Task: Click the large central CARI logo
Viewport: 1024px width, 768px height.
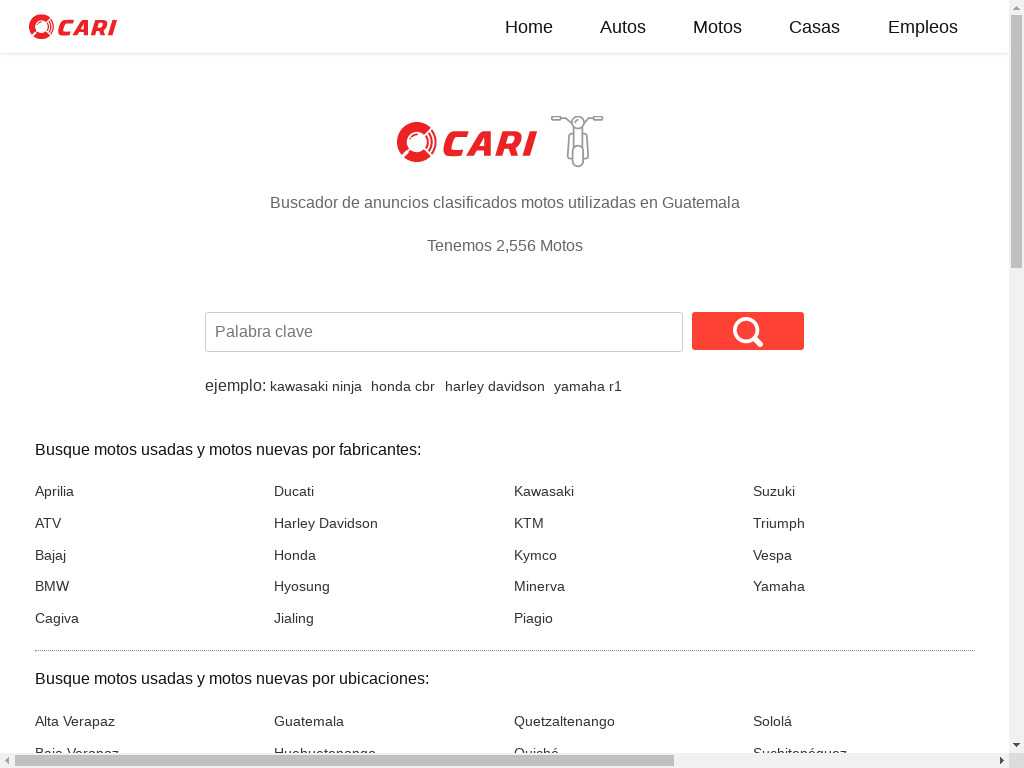Action: (x=466, y=142)
